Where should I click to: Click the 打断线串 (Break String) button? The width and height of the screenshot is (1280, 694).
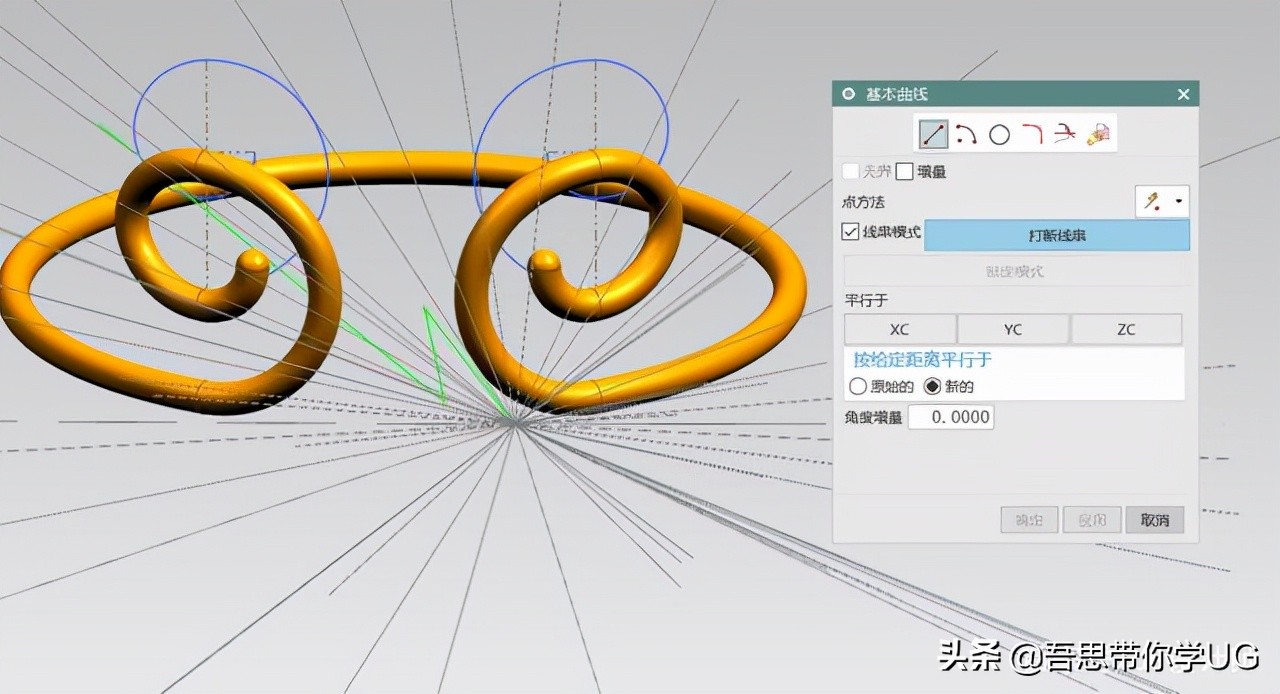(x=1057, y=236)
